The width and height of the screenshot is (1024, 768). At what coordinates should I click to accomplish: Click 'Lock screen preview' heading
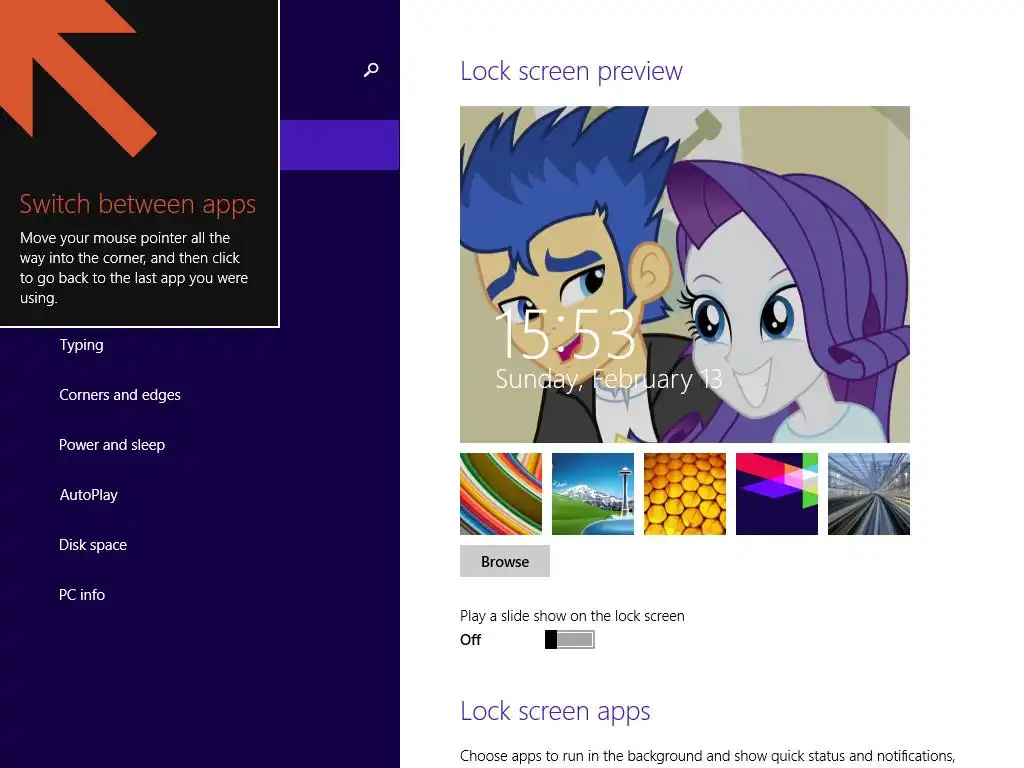pos(571,71)
